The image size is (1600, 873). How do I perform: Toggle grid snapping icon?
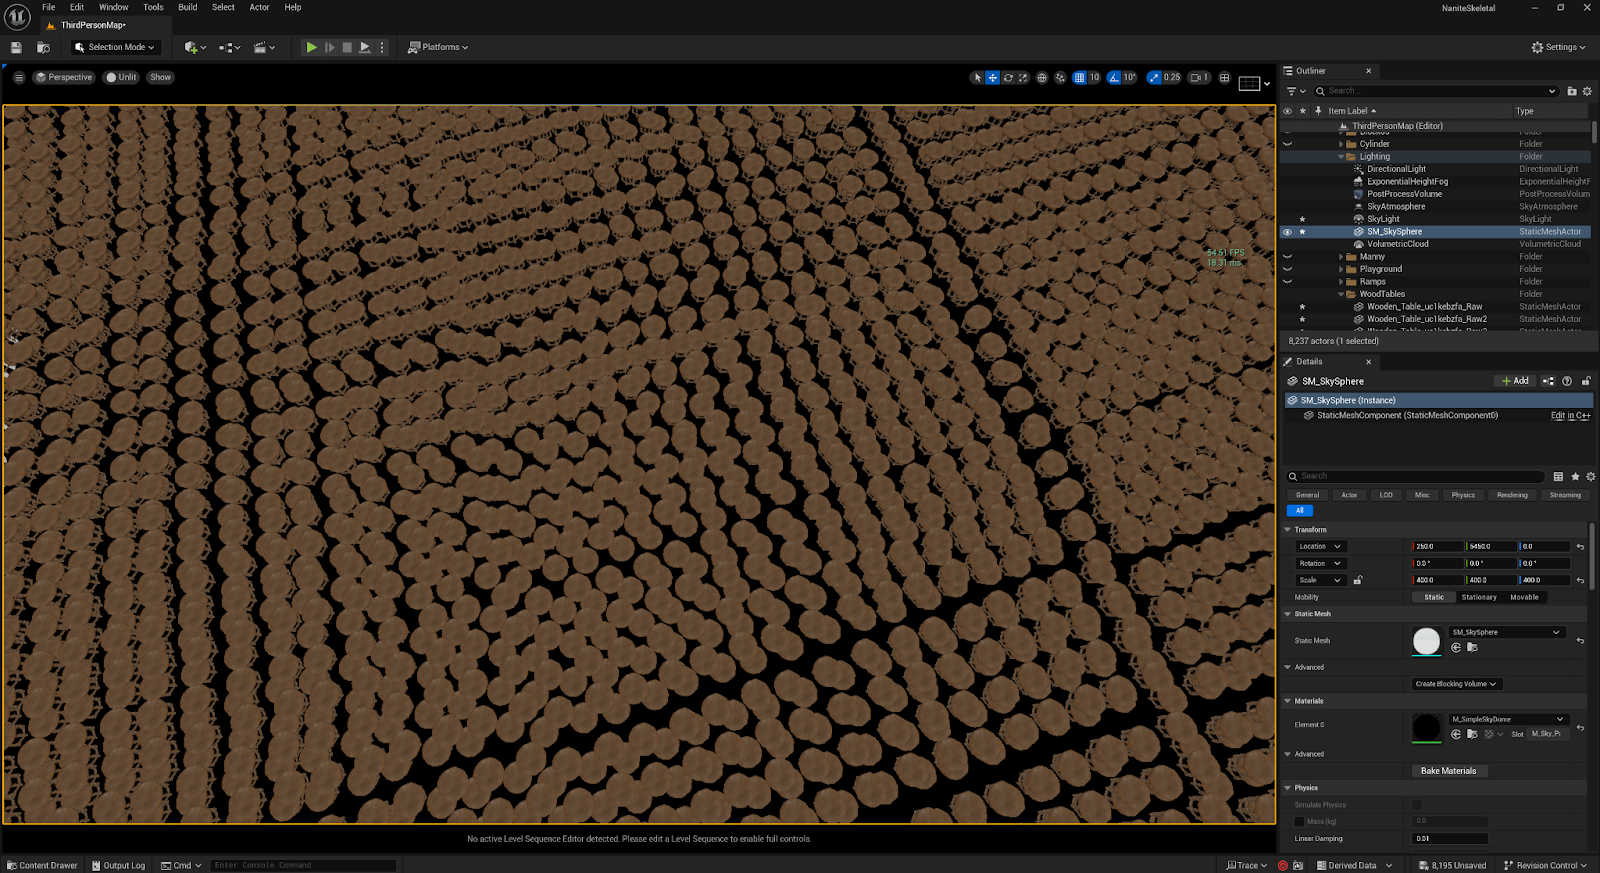[1079, 77]
